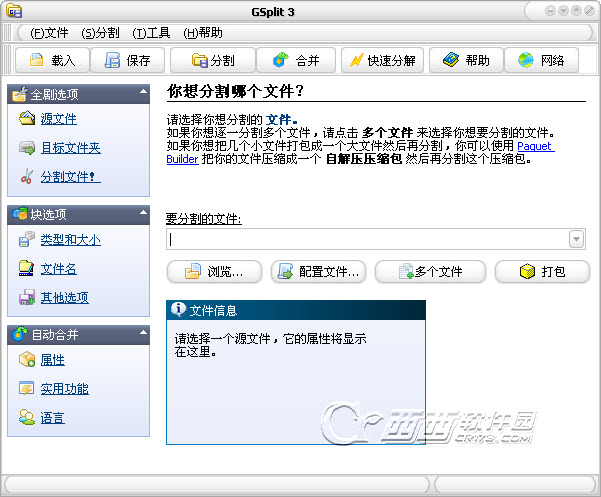Click the 块选项 header cubes icon

(20, 214)
